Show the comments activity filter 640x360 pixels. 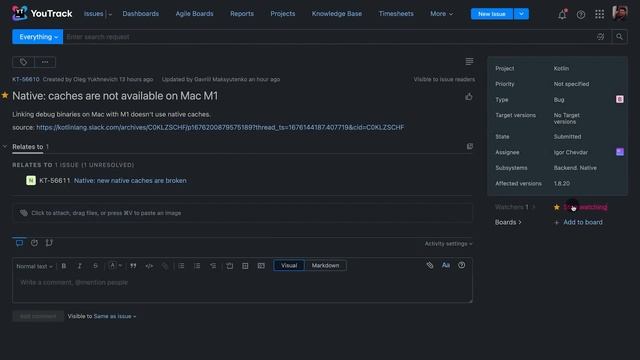tap(19, 243)
